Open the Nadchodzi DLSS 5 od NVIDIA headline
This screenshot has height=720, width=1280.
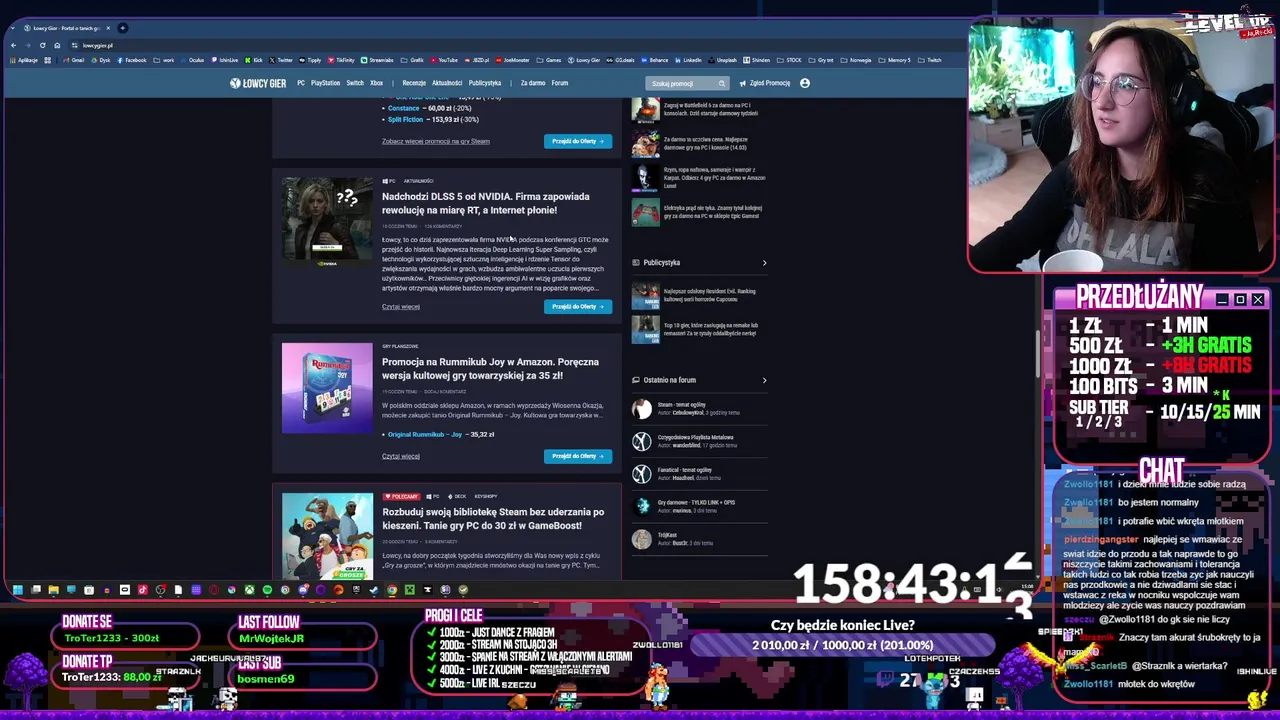click(486, 203)
